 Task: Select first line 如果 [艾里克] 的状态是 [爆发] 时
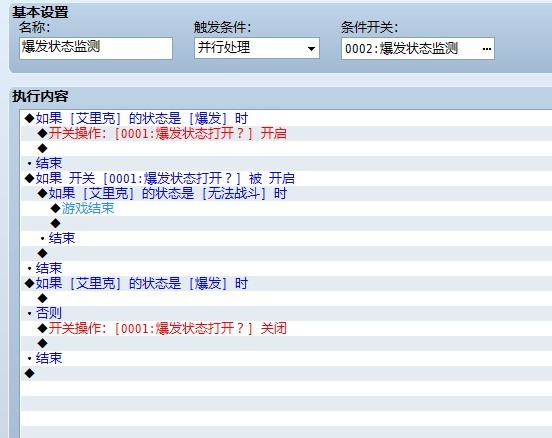[x=286, y=118]
